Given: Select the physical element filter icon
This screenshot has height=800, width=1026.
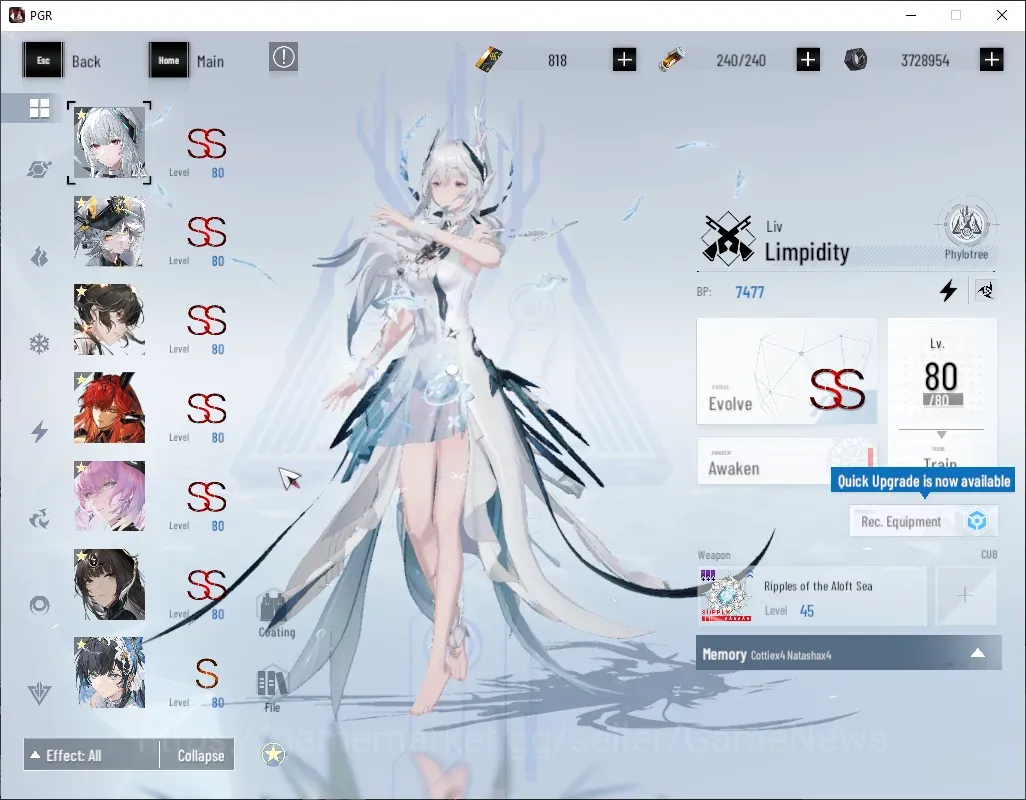Looking at the screenshot, I should [x=39, y=170].
